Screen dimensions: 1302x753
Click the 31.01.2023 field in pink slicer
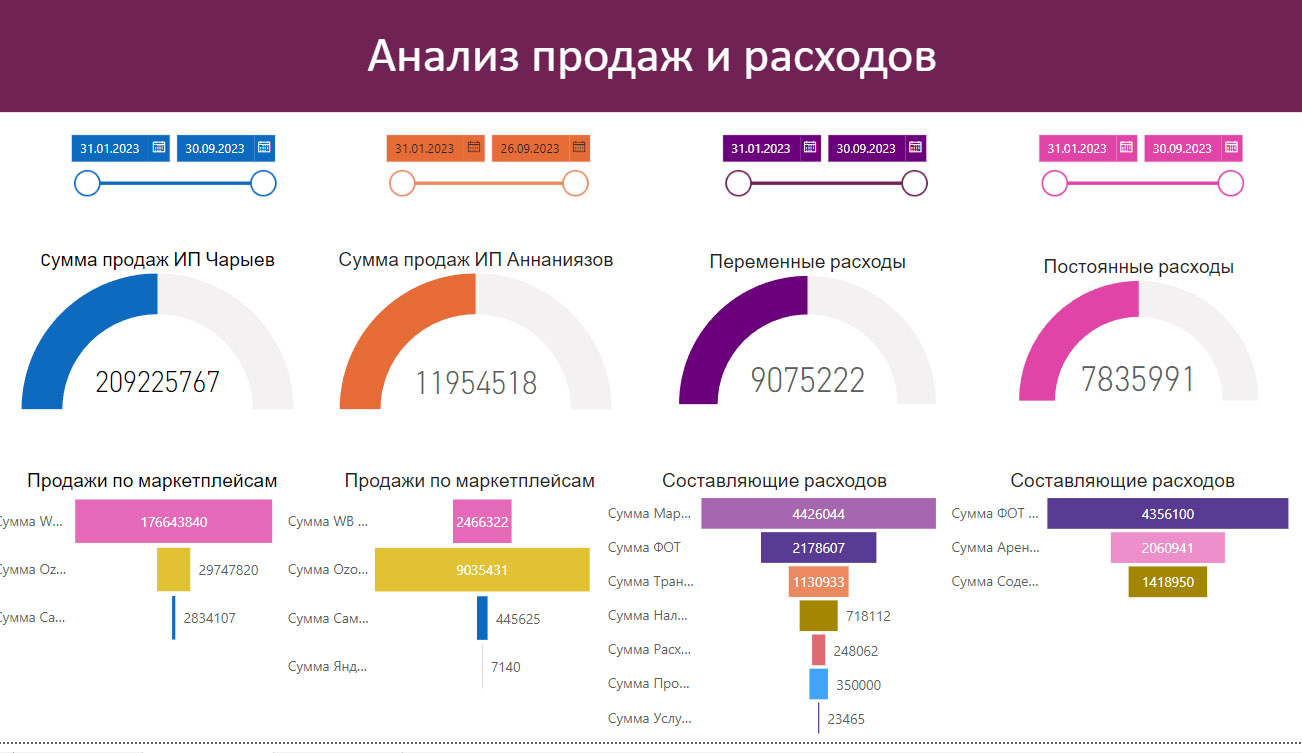click(x=1078, y=147)
